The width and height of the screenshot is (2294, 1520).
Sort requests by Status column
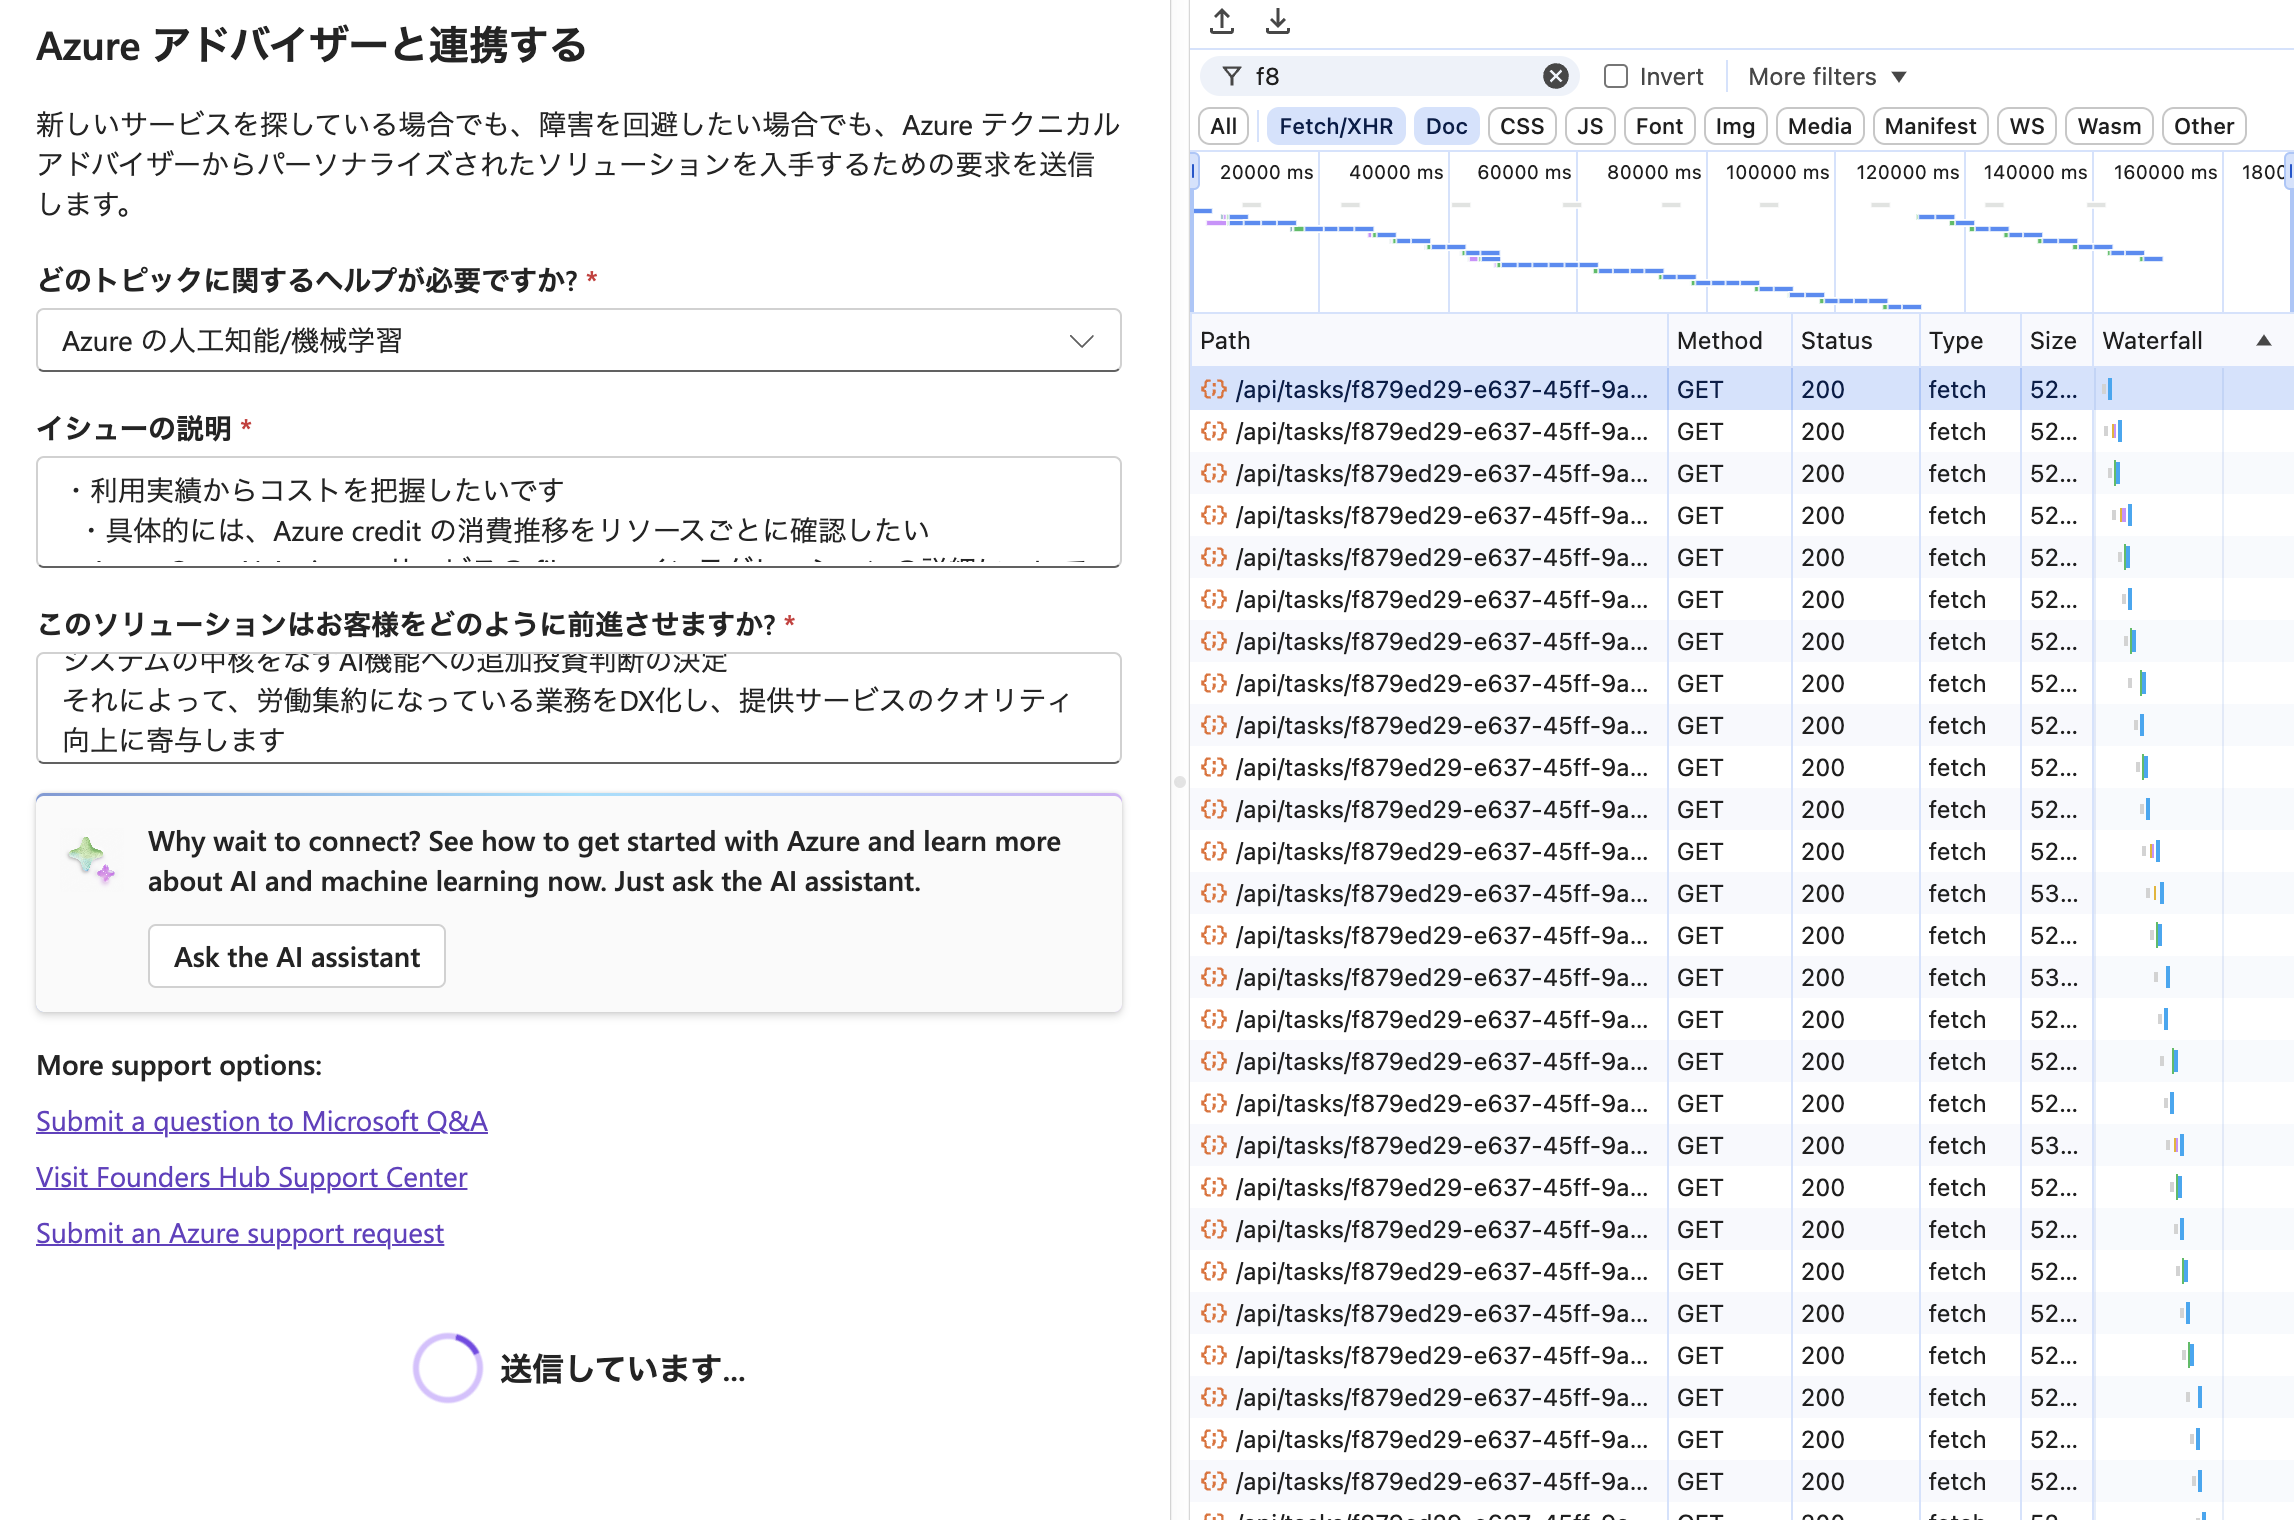click(1855, 341)
